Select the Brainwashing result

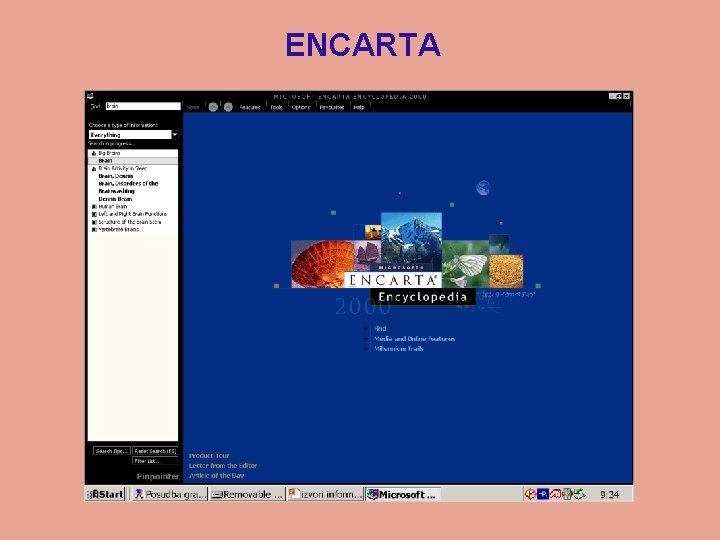133,191
